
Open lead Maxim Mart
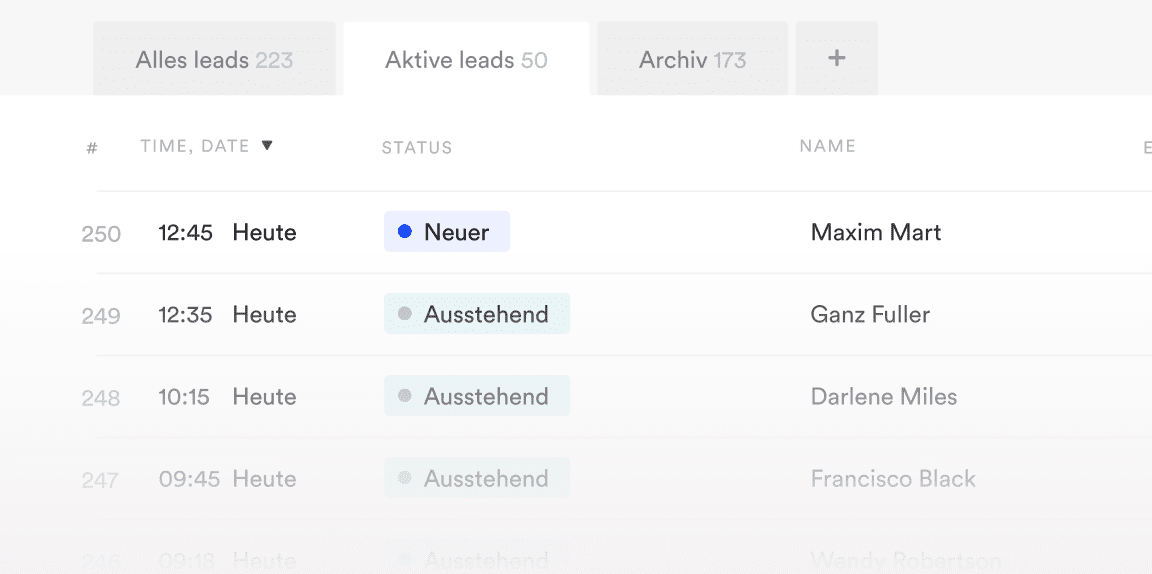pos(876,232)
